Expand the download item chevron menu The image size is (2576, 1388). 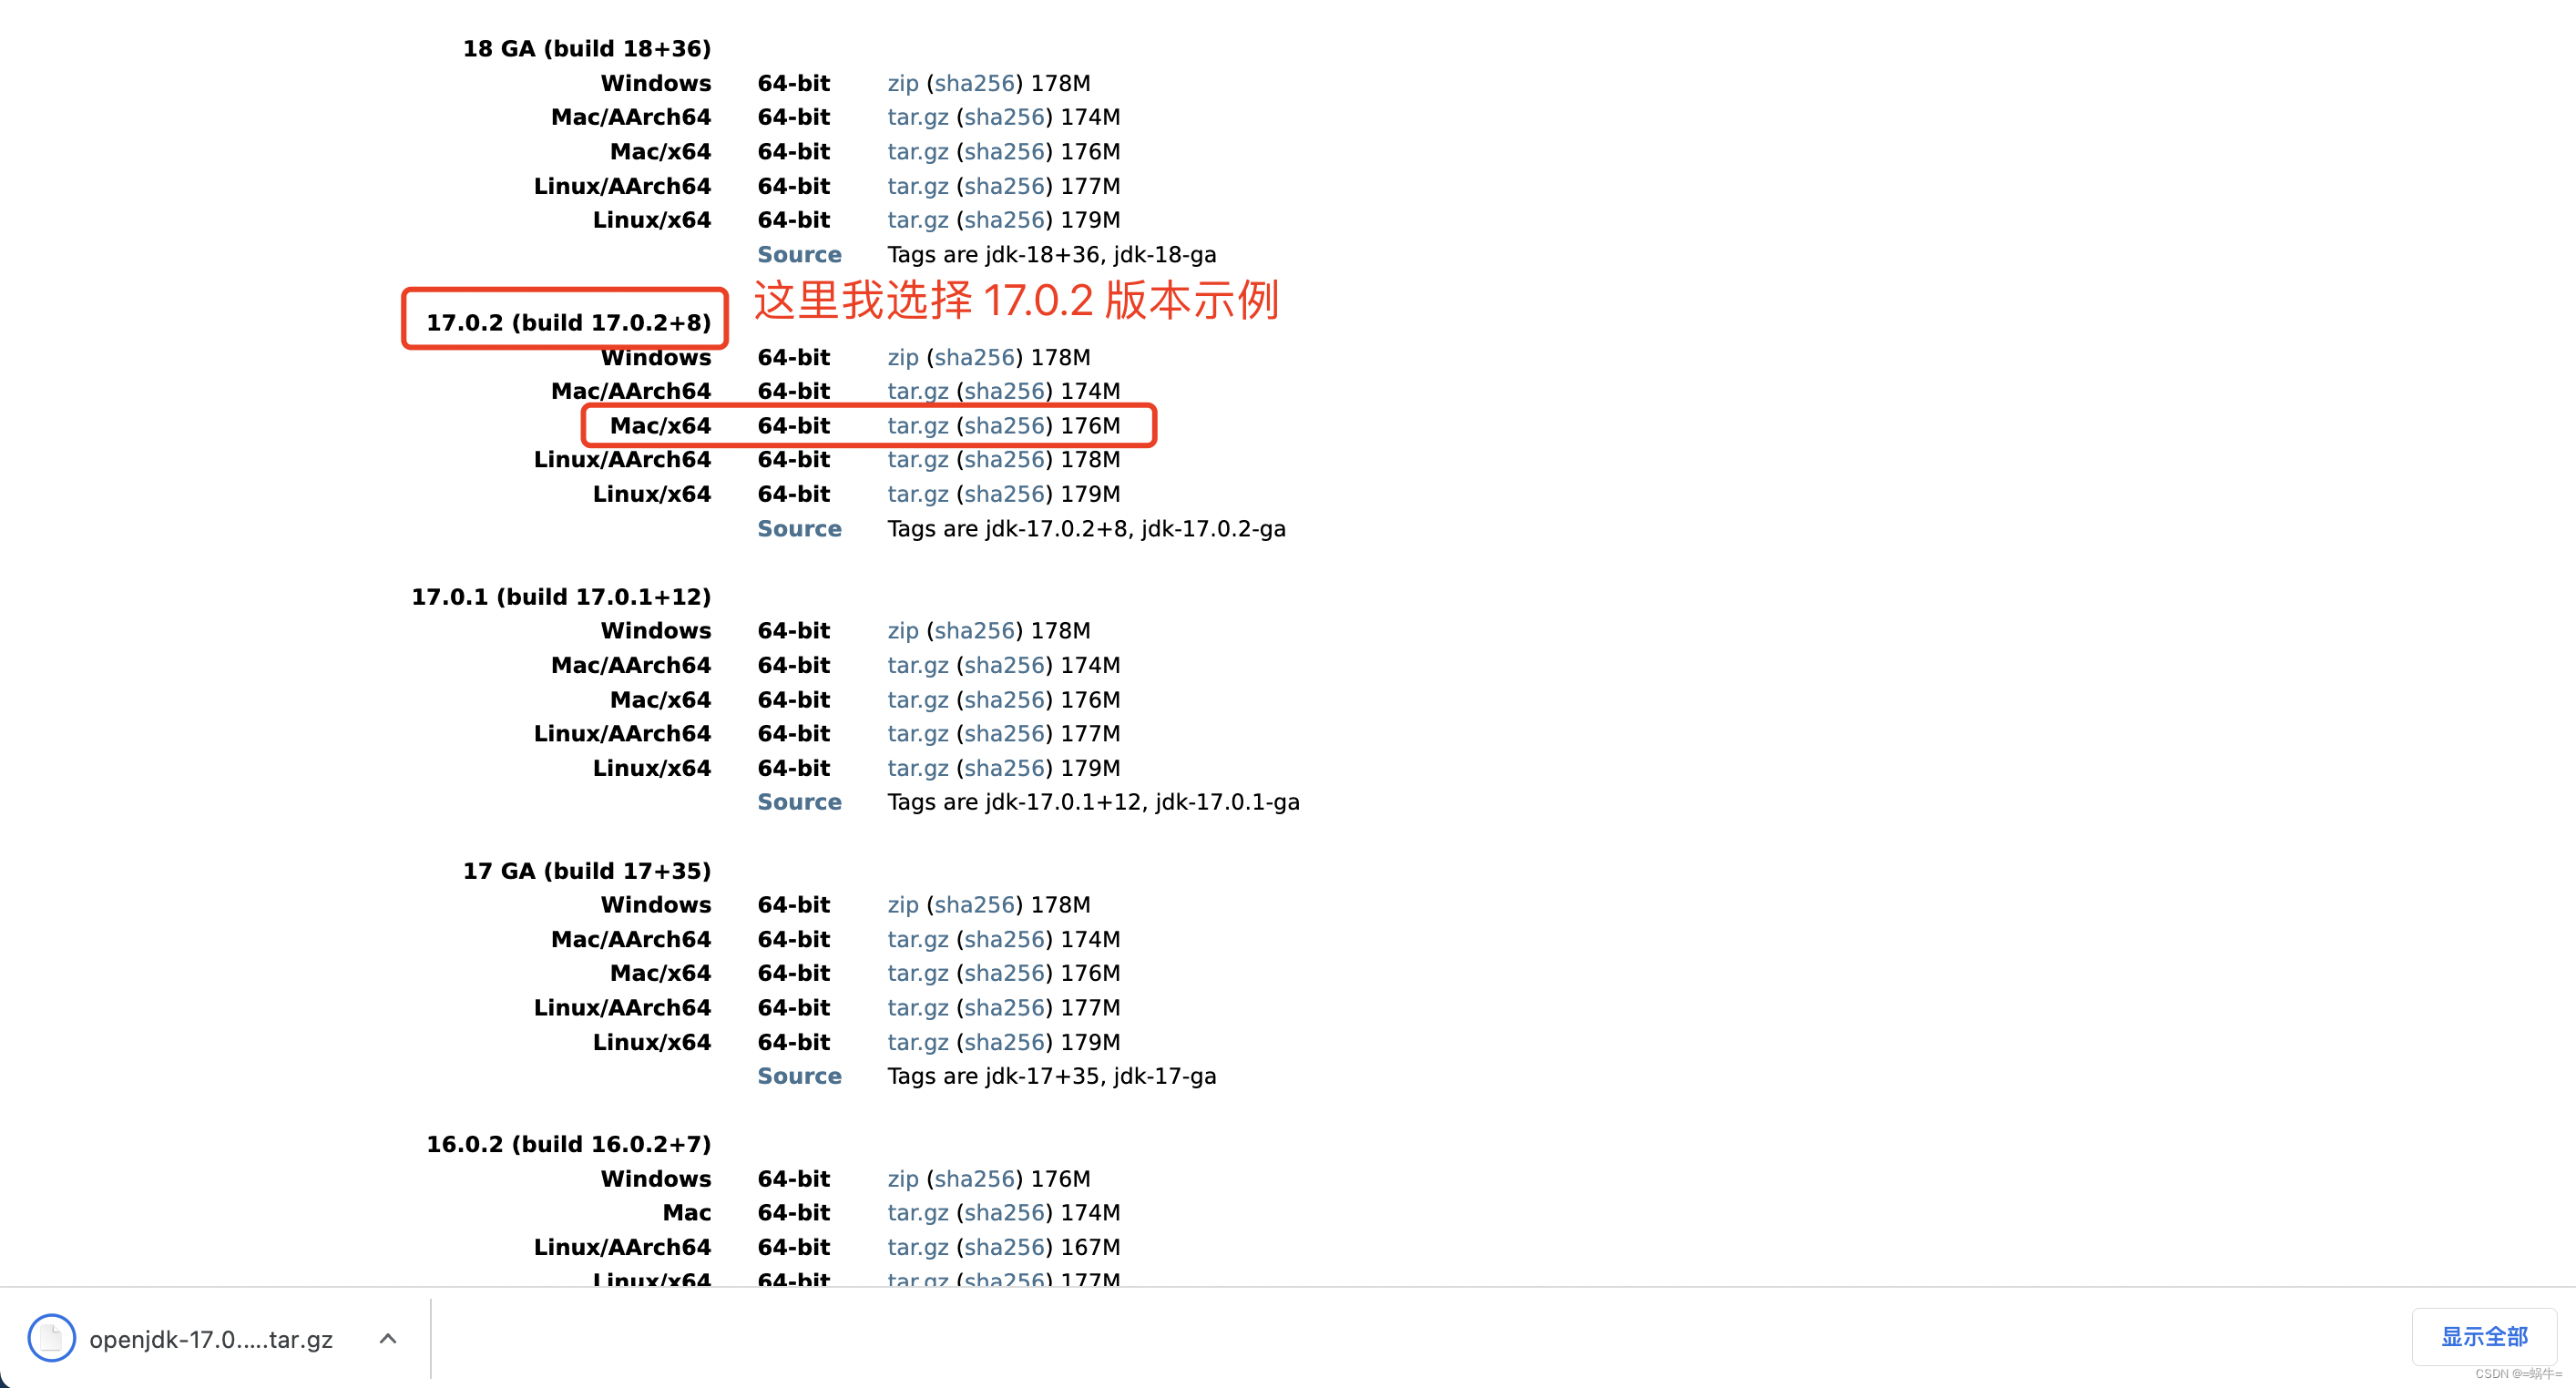point(388,1338)
